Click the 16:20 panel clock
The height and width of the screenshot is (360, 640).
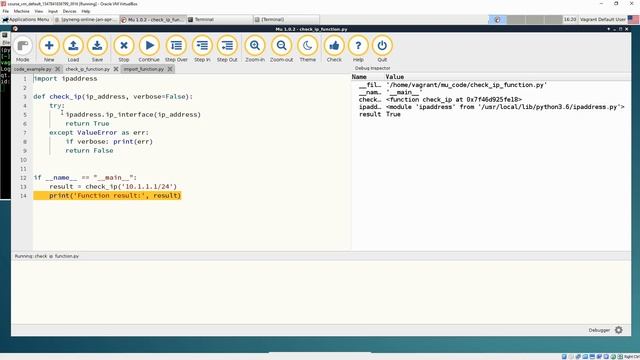[570, 19]
